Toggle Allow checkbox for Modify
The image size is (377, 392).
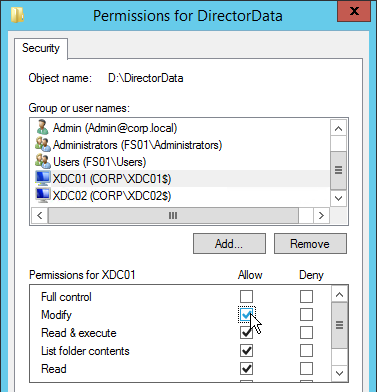tap(246, 314)
